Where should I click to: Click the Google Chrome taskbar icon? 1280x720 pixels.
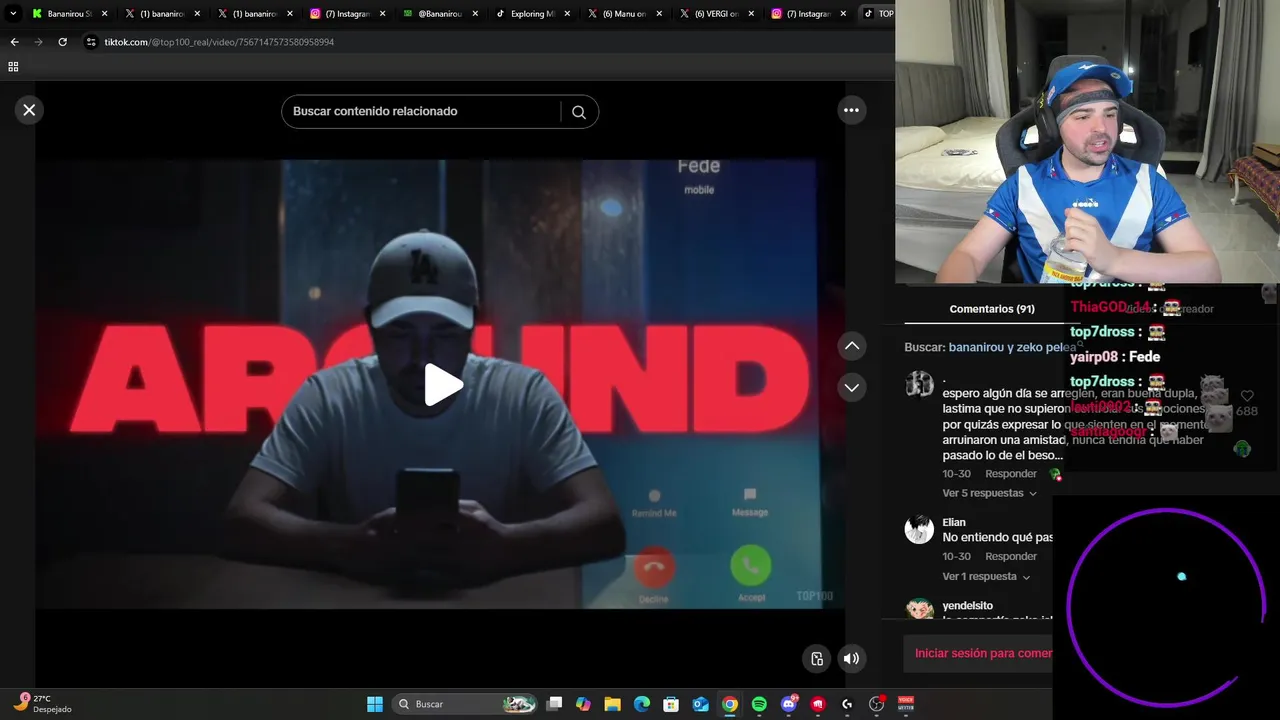point(730,704)
